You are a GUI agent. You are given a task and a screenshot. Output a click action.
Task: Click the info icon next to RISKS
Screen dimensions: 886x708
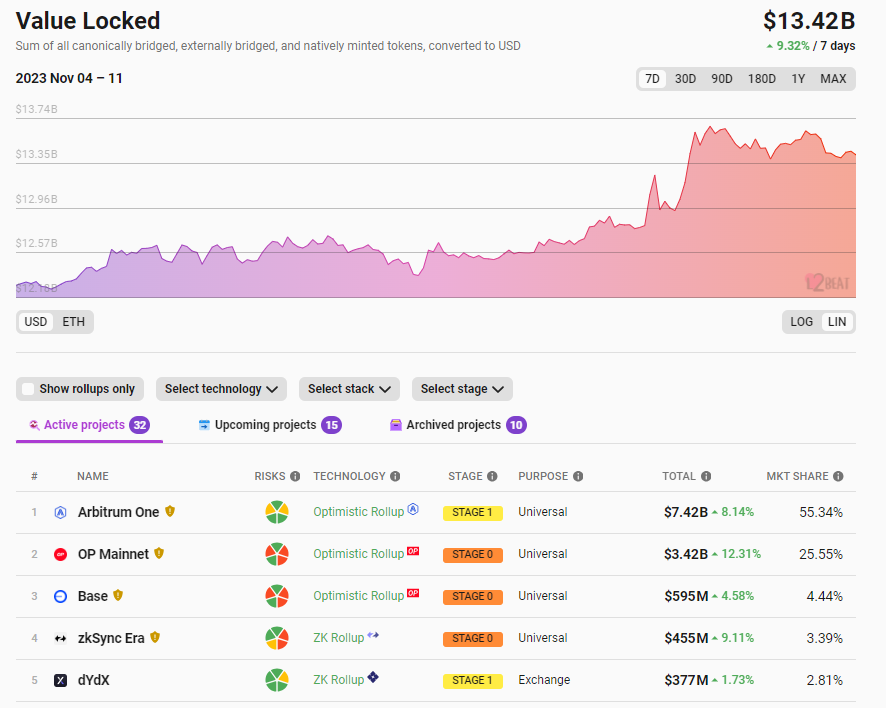click(x=295, y=477)
